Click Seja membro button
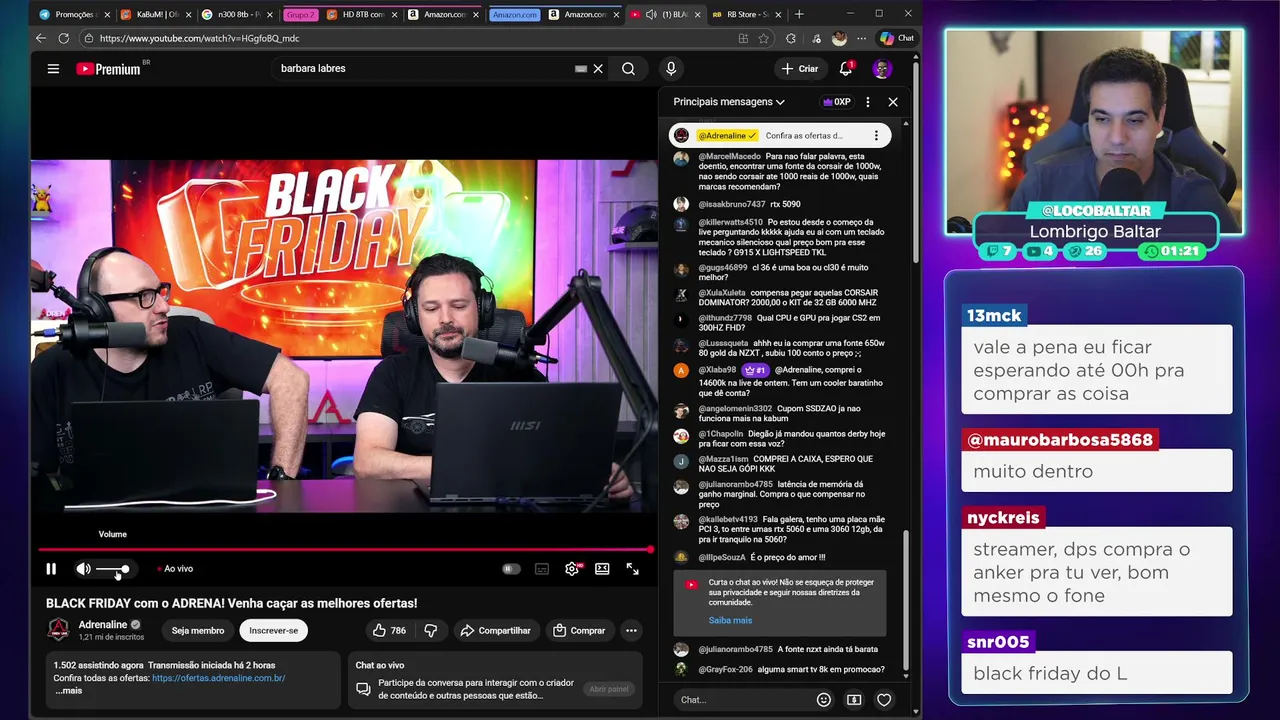This screenshot has height=720, width=1280. (x=198, y=631)
